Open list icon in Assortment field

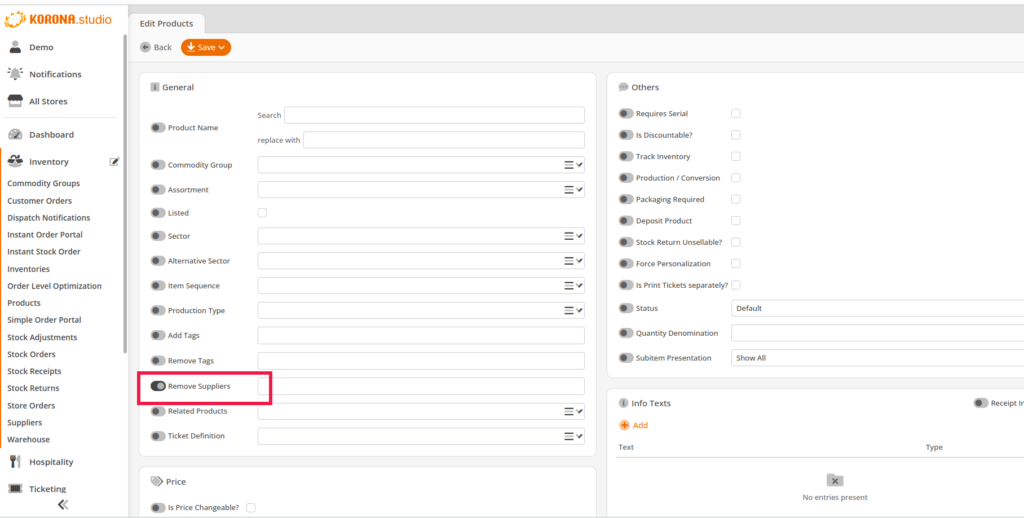(569, 190)
